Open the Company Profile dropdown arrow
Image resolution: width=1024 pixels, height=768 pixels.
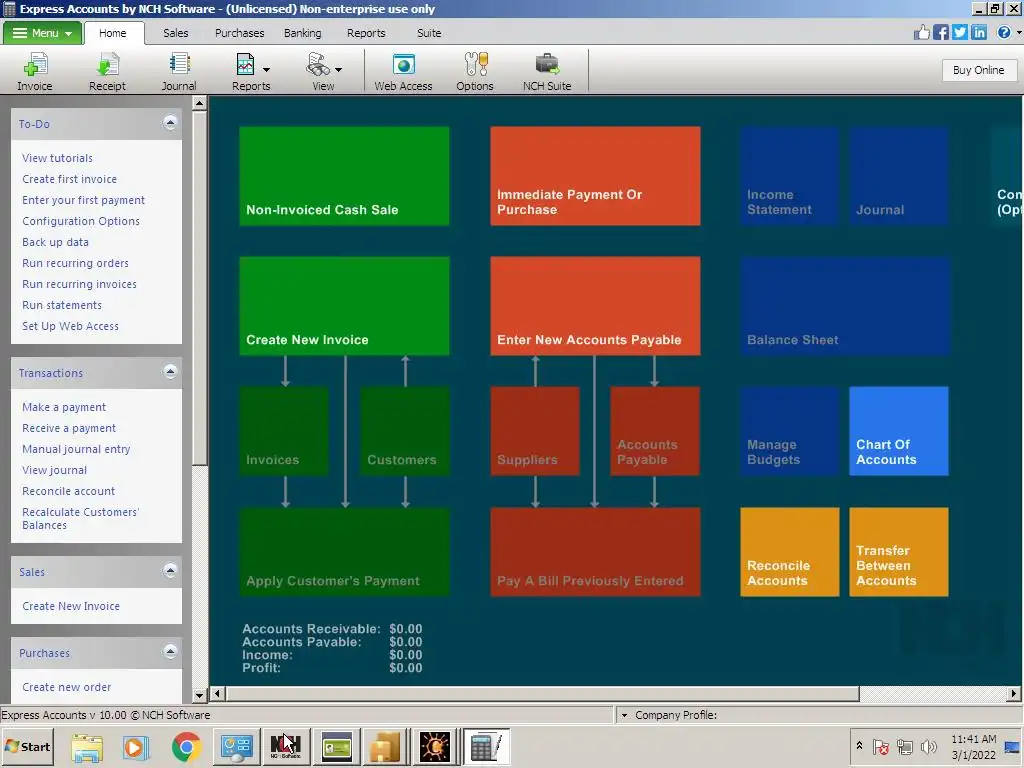click(x=624, y=715)
